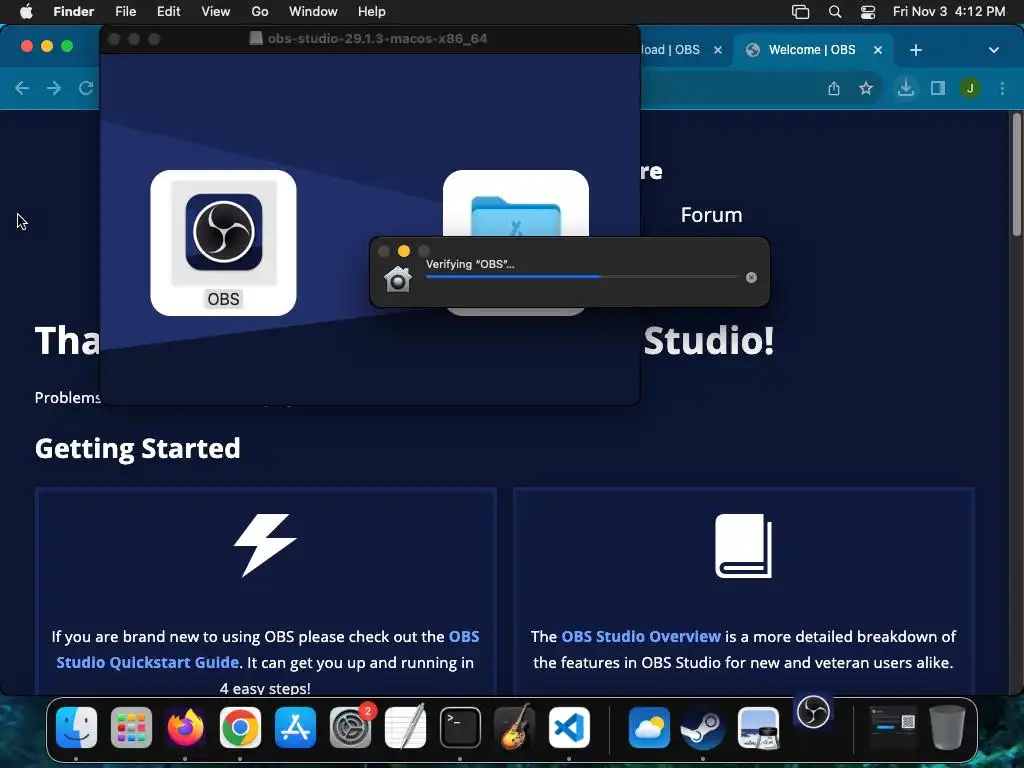Close the Welcome | OBS tab
Image resolution: width=1024 pixels, height=768 pixels.
pyautogui.click(x=878, y=50)
